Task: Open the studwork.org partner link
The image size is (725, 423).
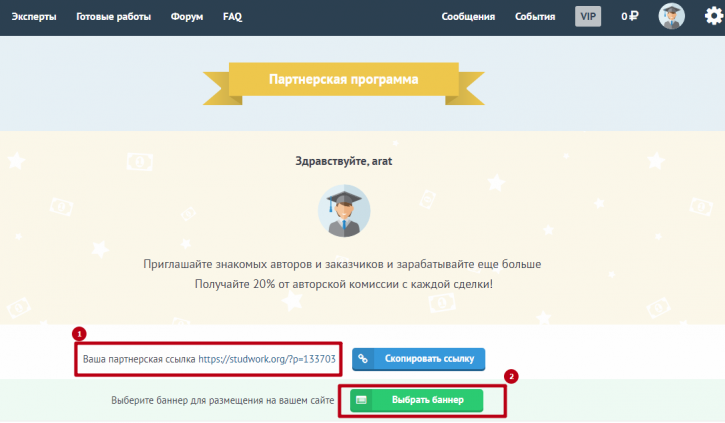Action: pos(267,359)
